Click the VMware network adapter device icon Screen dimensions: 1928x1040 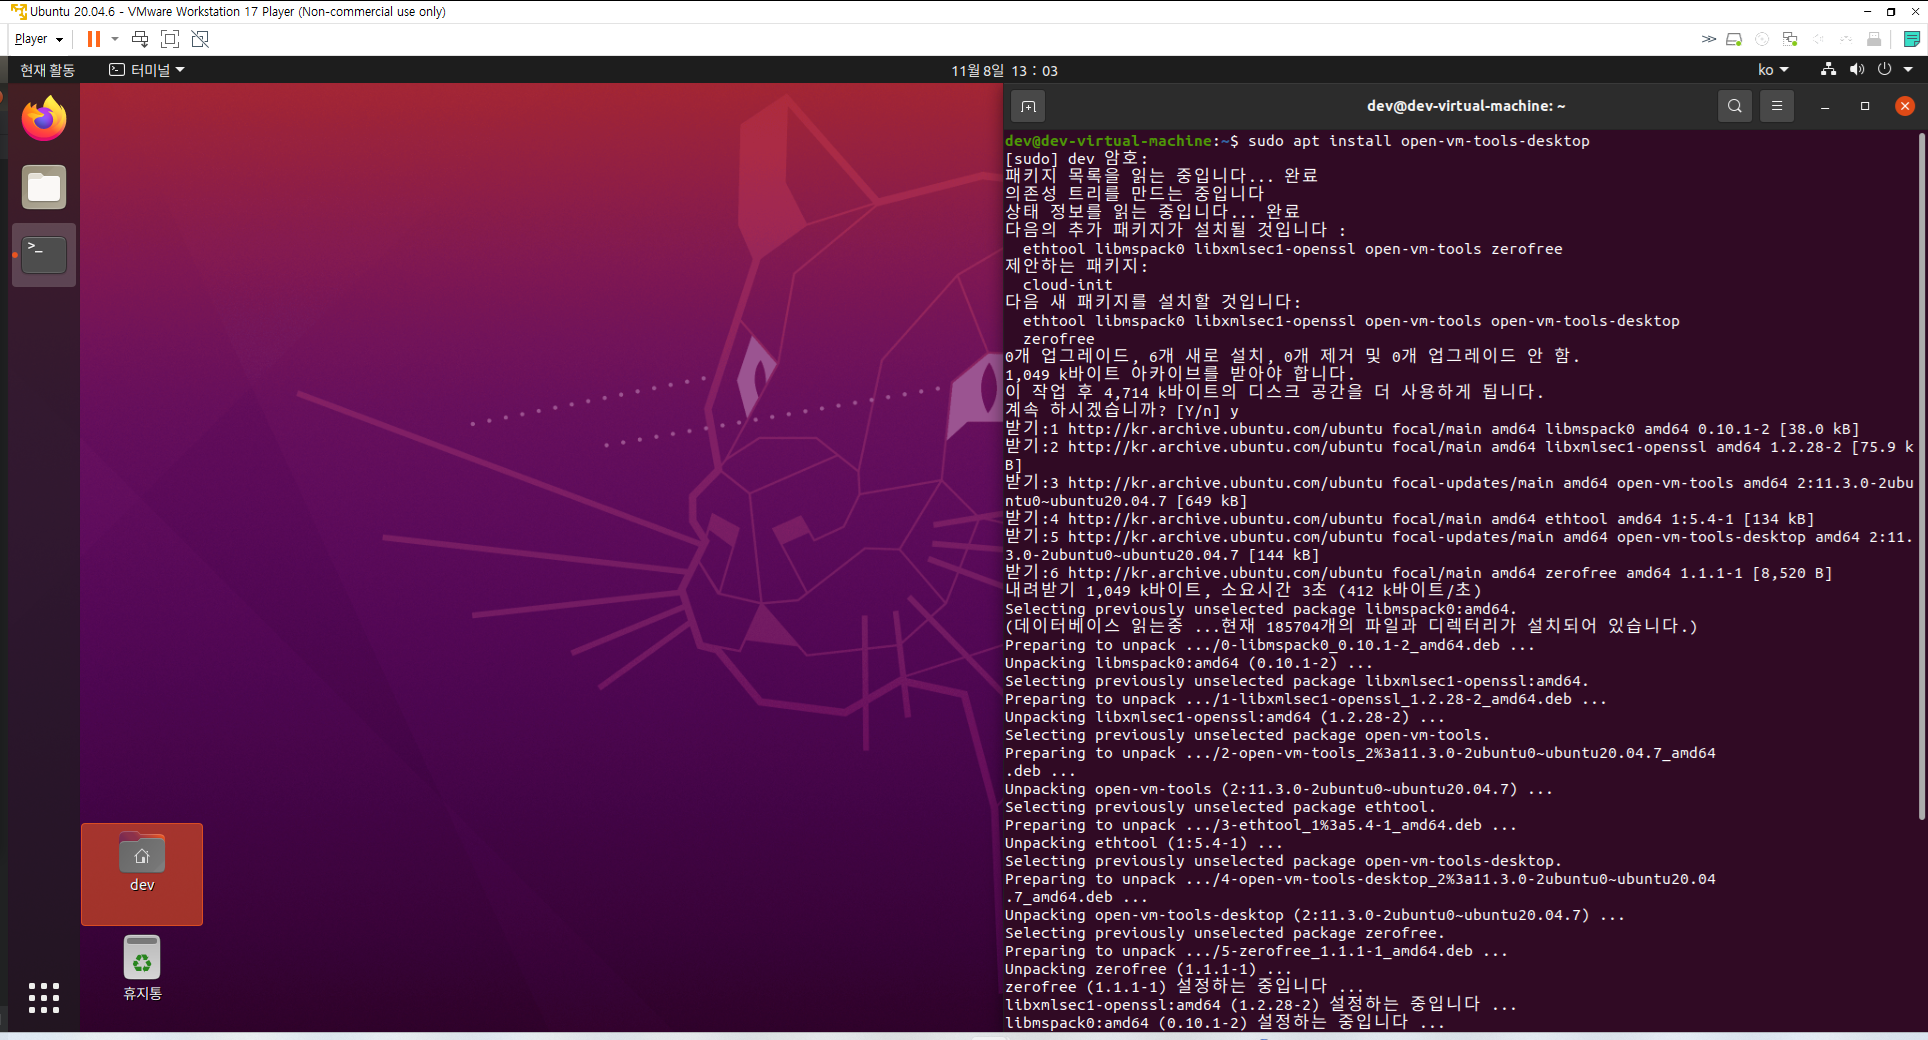1790,39
